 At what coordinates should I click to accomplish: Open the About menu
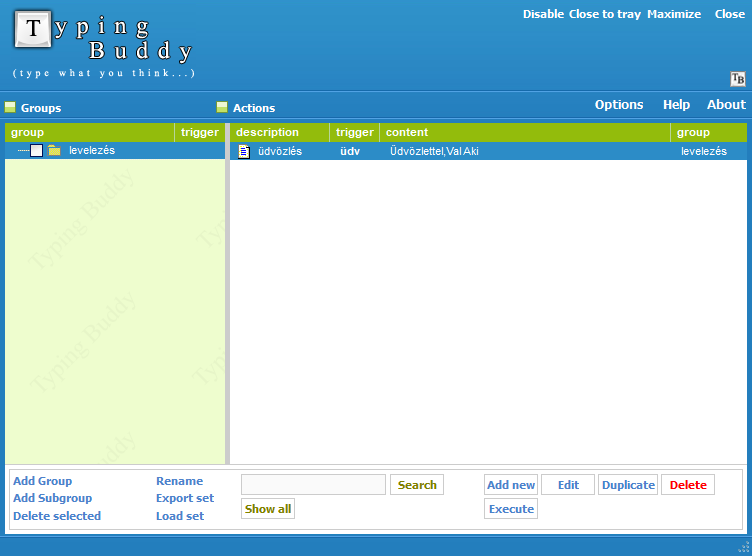pyautogui.click(x=726, y=105)
